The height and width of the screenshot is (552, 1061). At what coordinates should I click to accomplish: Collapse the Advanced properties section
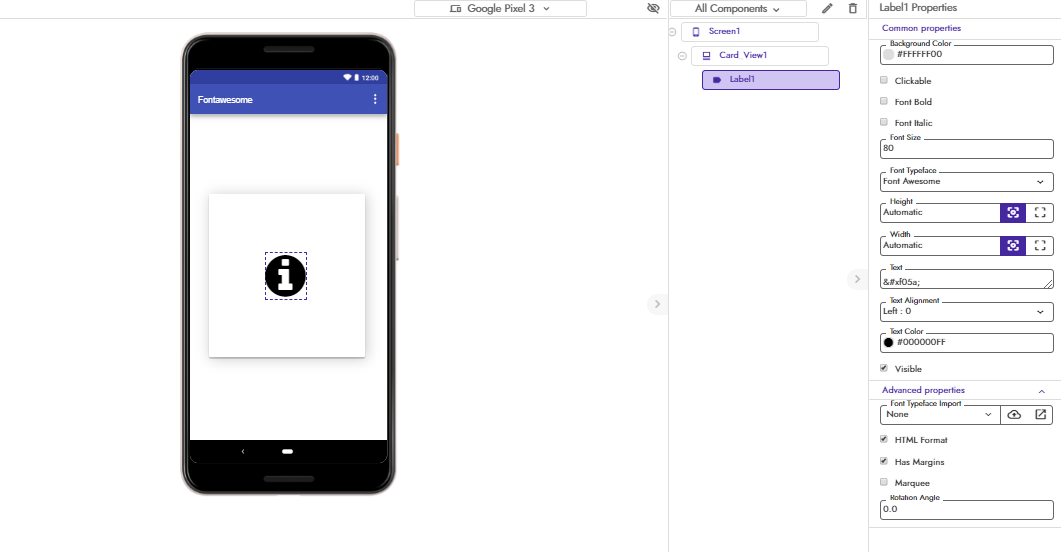point(1041,391)
